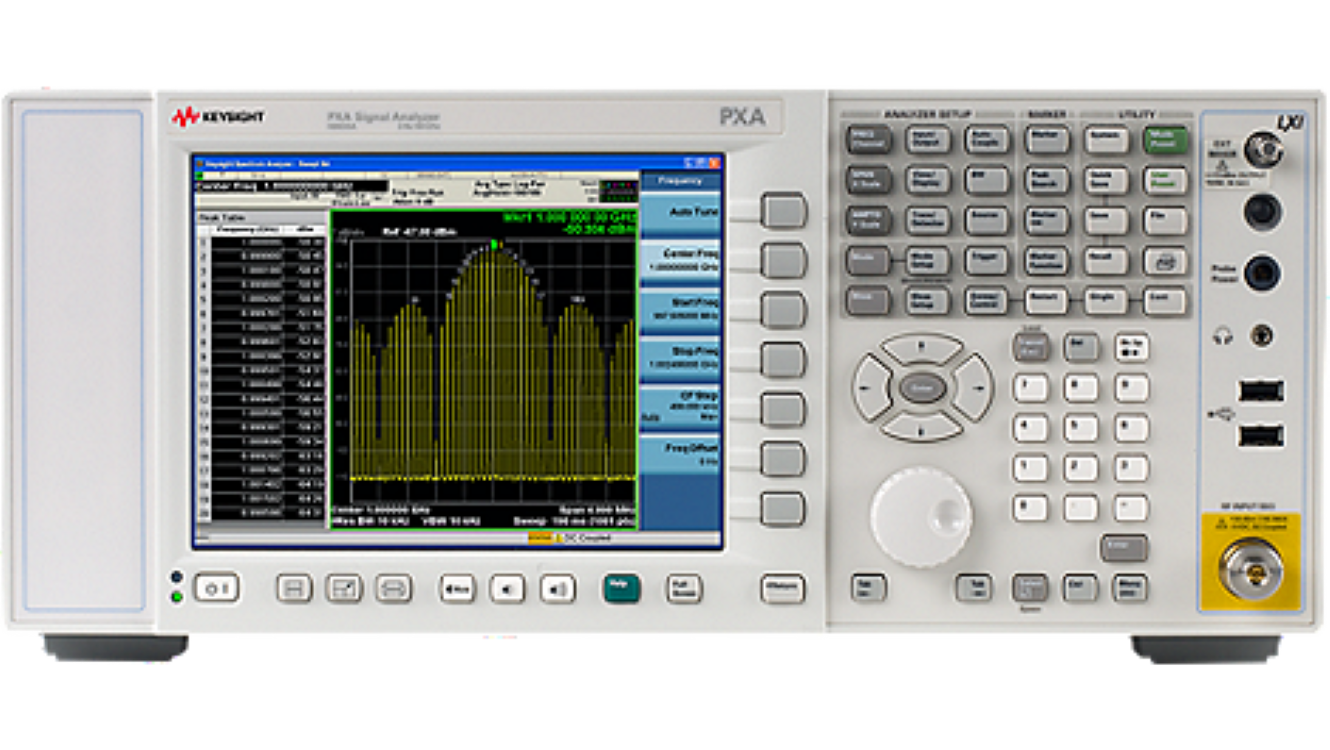The image size is (1330, 750).
Task: Click the Quick Save key
Action: click(1106, 181)
